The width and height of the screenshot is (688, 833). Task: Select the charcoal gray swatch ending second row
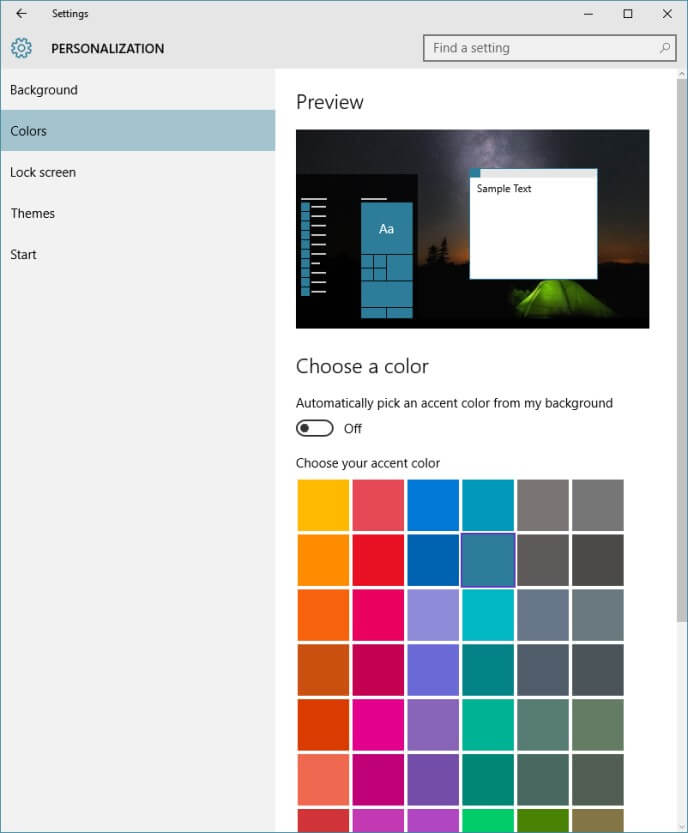tap(598, 560)
